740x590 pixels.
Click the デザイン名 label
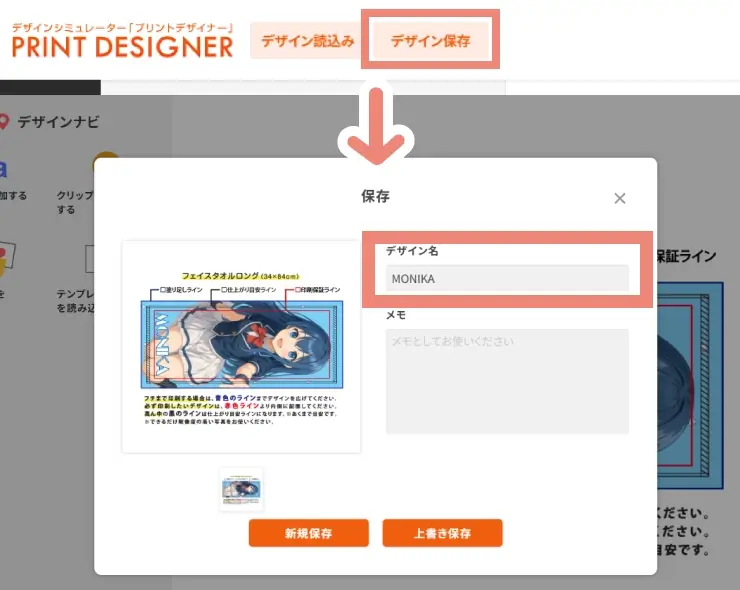[x=412, y=251]
